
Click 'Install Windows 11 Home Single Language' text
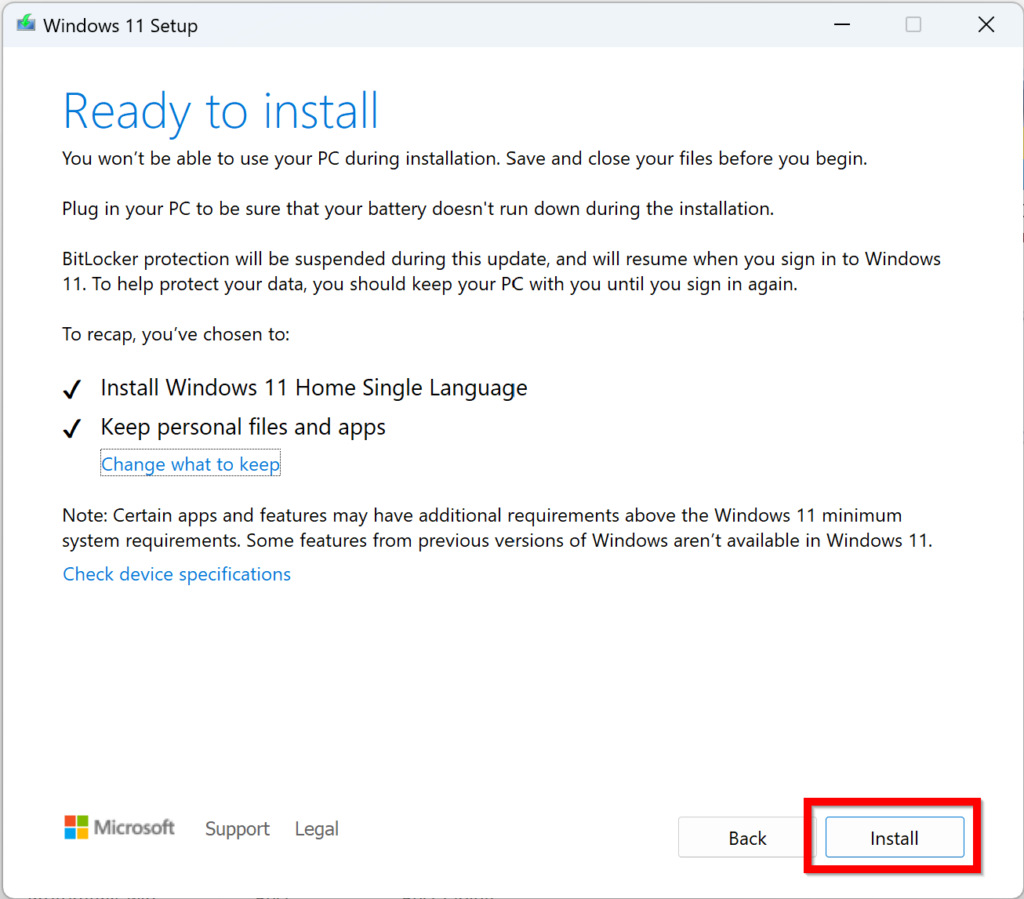(313, 388)
